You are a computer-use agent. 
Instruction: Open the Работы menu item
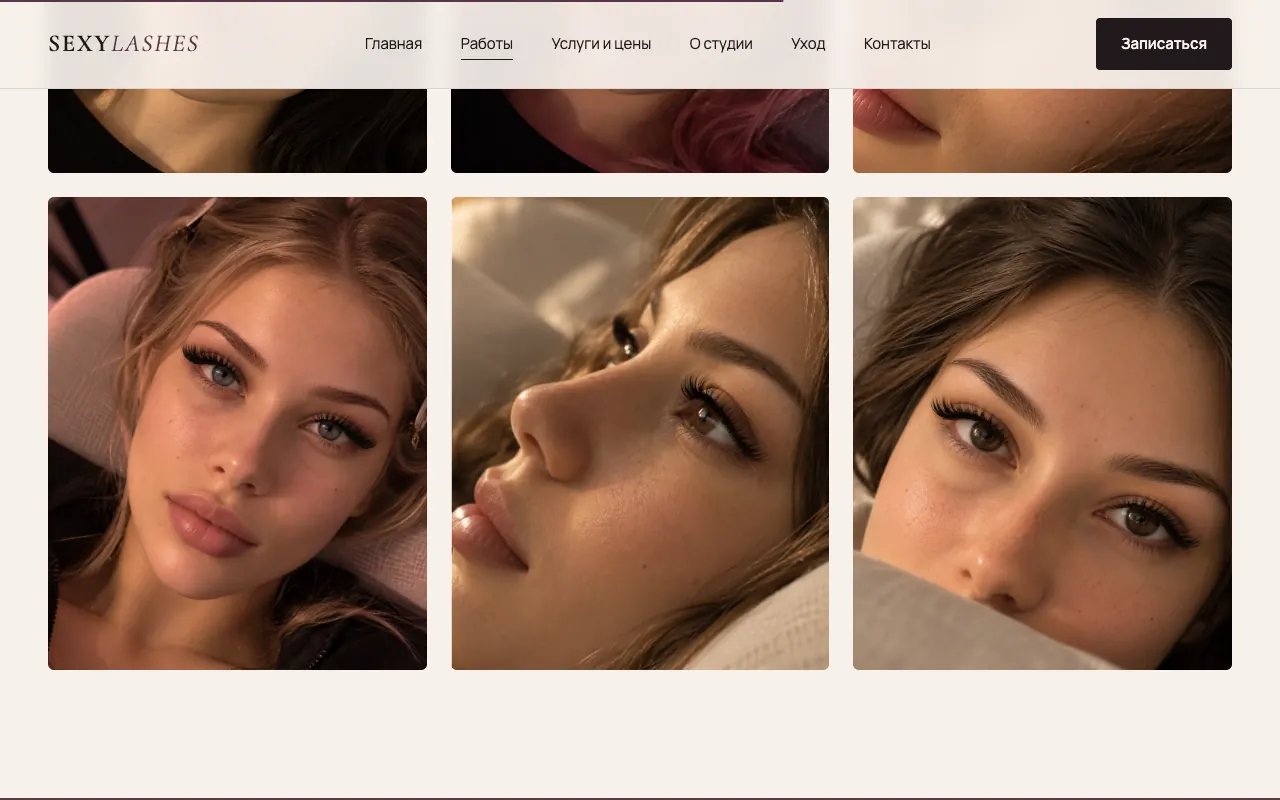click(x=487, y=44)
